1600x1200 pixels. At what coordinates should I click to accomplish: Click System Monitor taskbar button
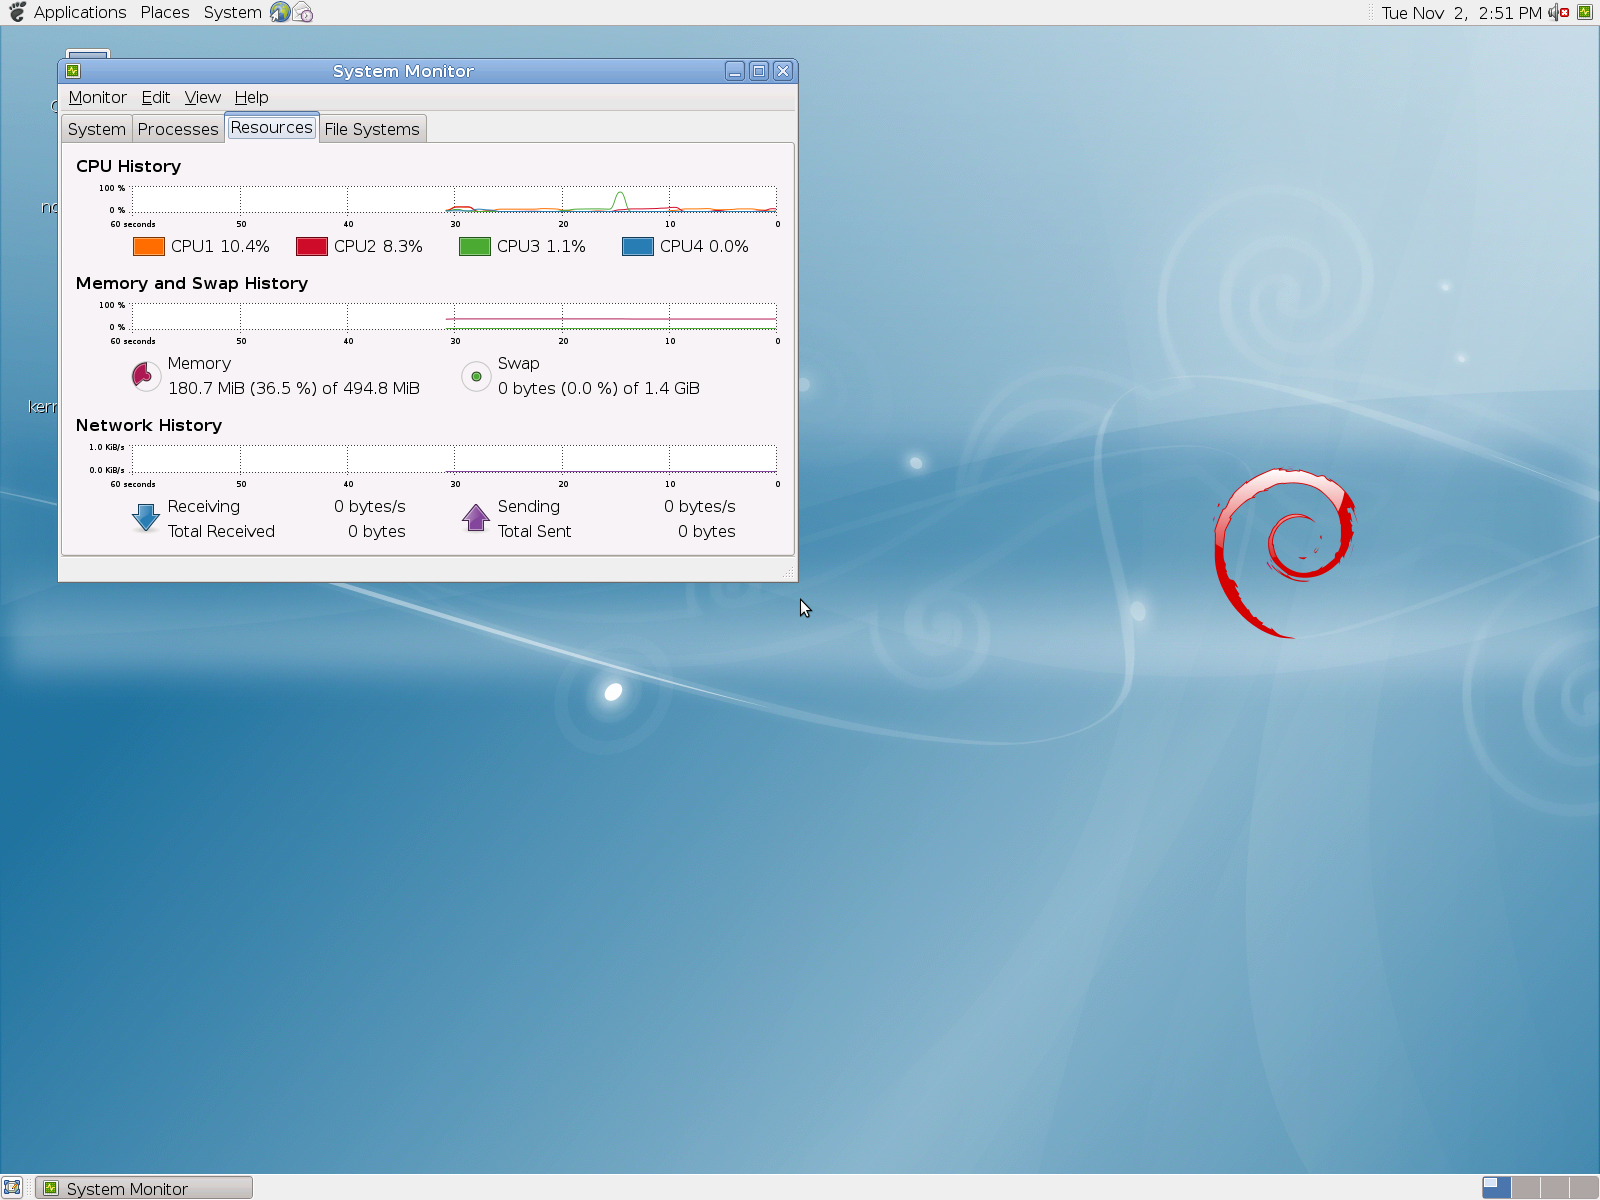pyautogui.click(x=144, y=1188)
